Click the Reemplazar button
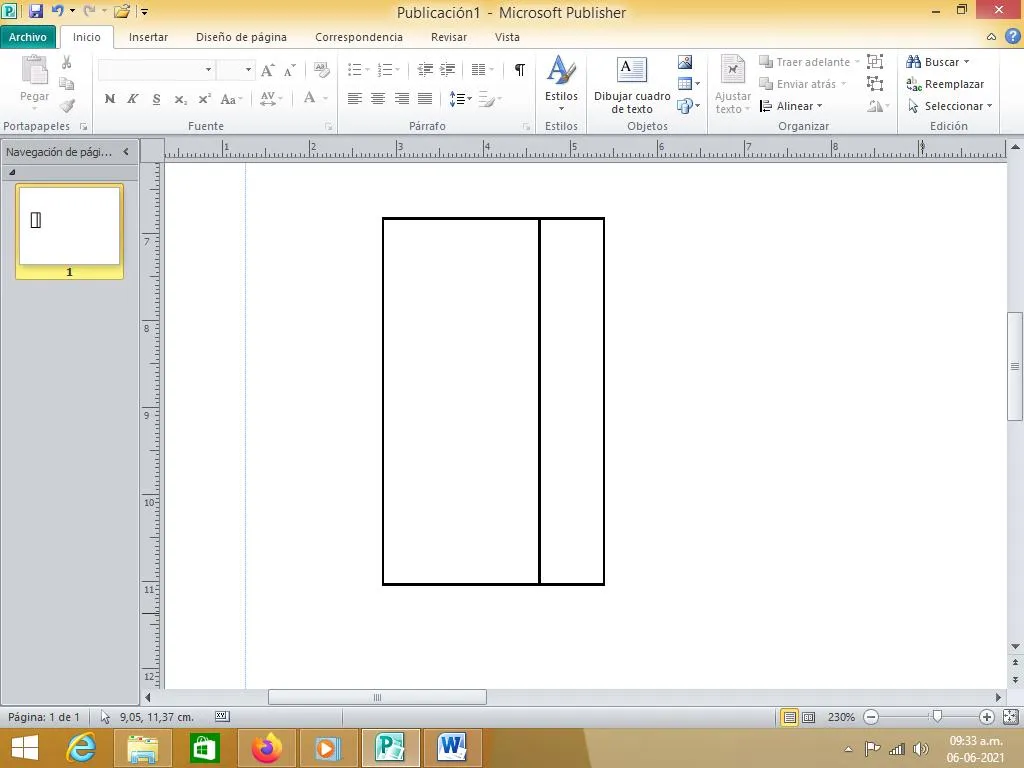The width and height of the screenshot is (1024, 768). (x=945, y=84)
